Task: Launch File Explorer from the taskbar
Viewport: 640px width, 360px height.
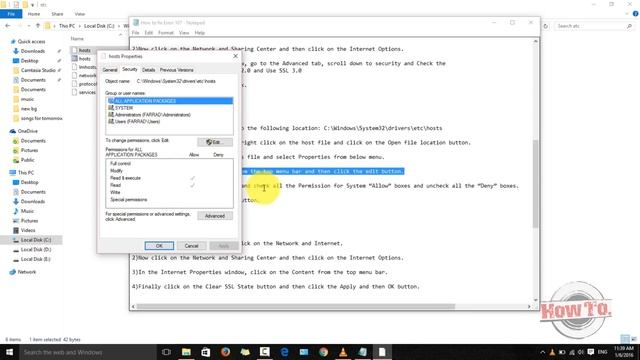Action: click(x=186, y=352)
